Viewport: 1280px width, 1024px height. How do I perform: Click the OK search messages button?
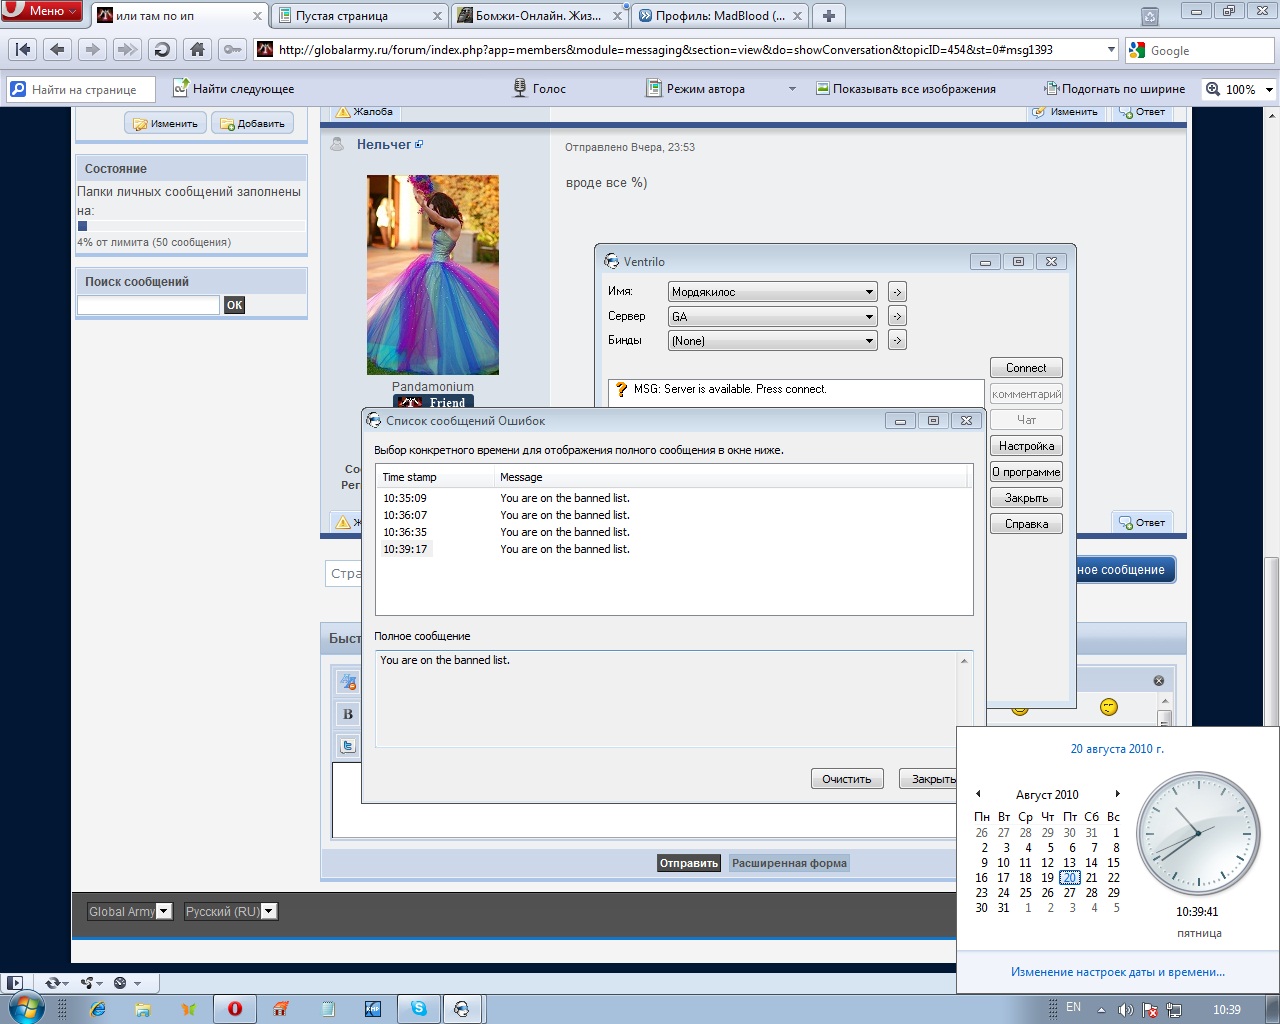point(234,305)
